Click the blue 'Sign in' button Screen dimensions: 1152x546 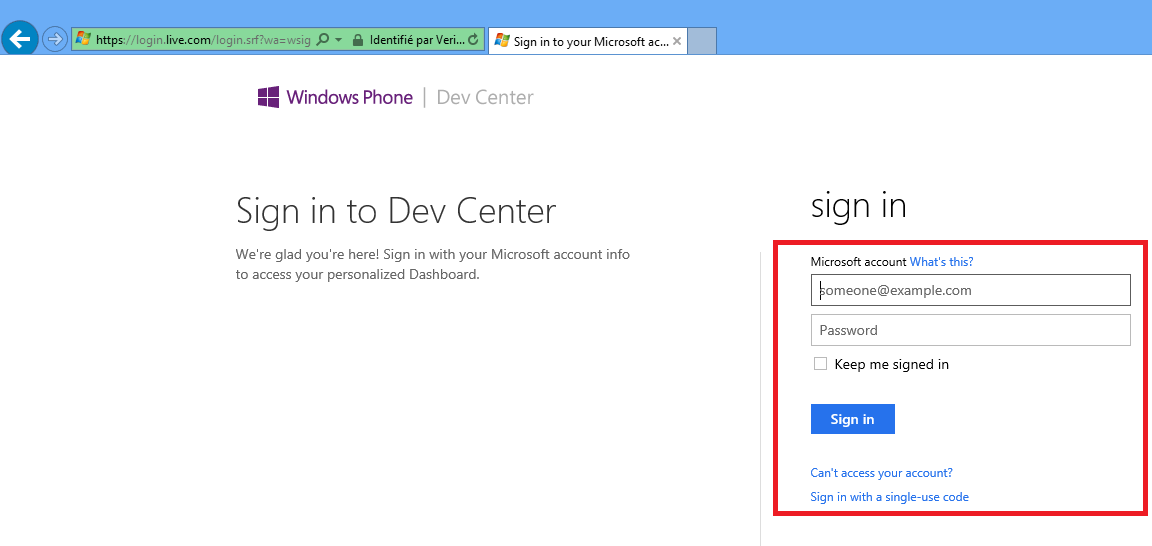click(853, 419)
